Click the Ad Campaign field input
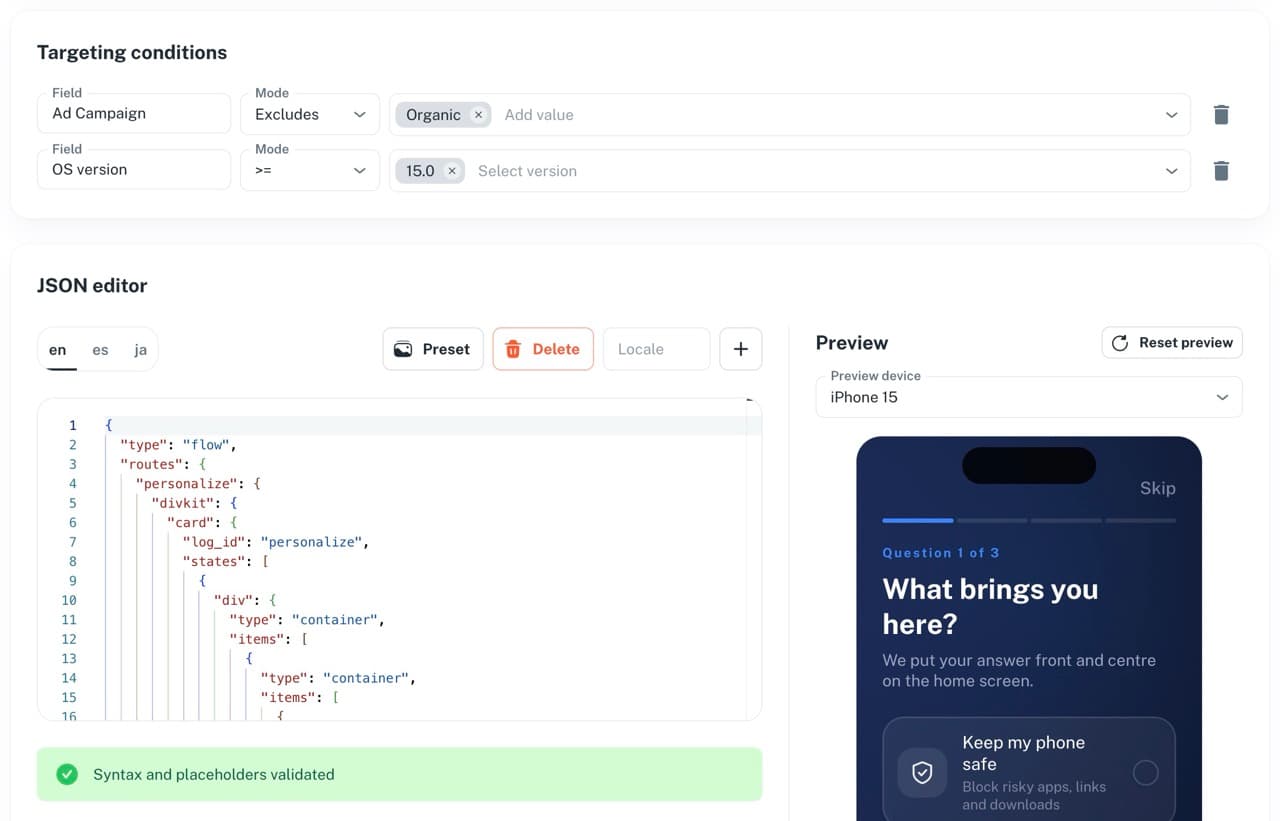Viewport: 1280px width, 821px height. click(x=134, y=114)
